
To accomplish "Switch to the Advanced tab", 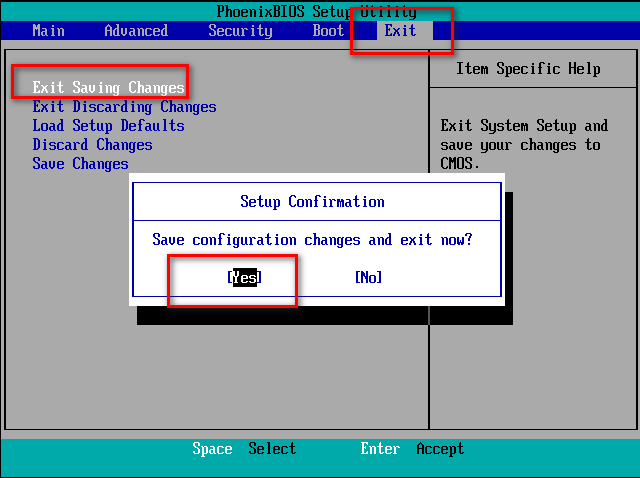I will (x=136, y=31).
